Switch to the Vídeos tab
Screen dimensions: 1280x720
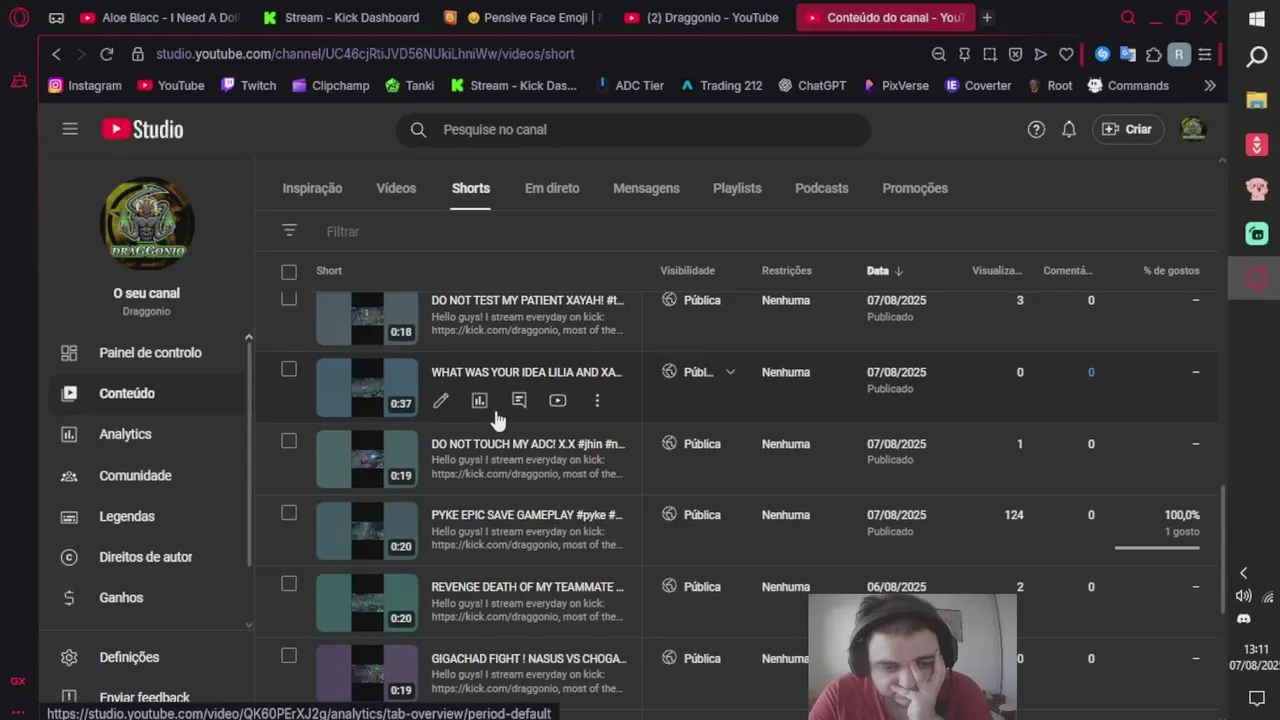click(x=396, y=188)
